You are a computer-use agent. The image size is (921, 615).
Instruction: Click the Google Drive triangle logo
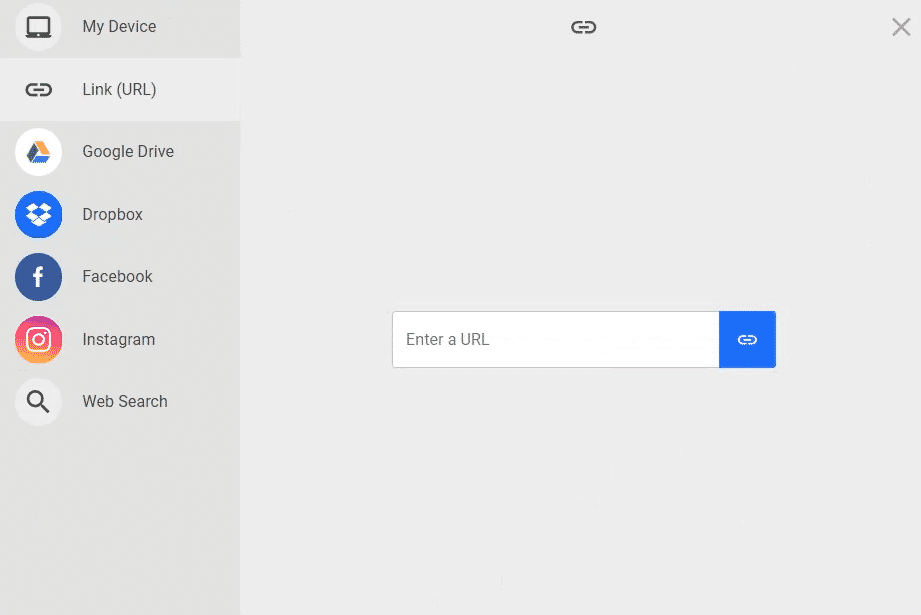coord(38,152)
